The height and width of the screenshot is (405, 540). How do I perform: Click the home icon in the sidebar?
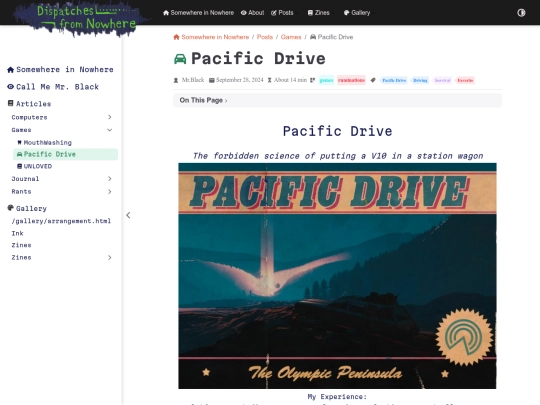[x=10, y=70]
